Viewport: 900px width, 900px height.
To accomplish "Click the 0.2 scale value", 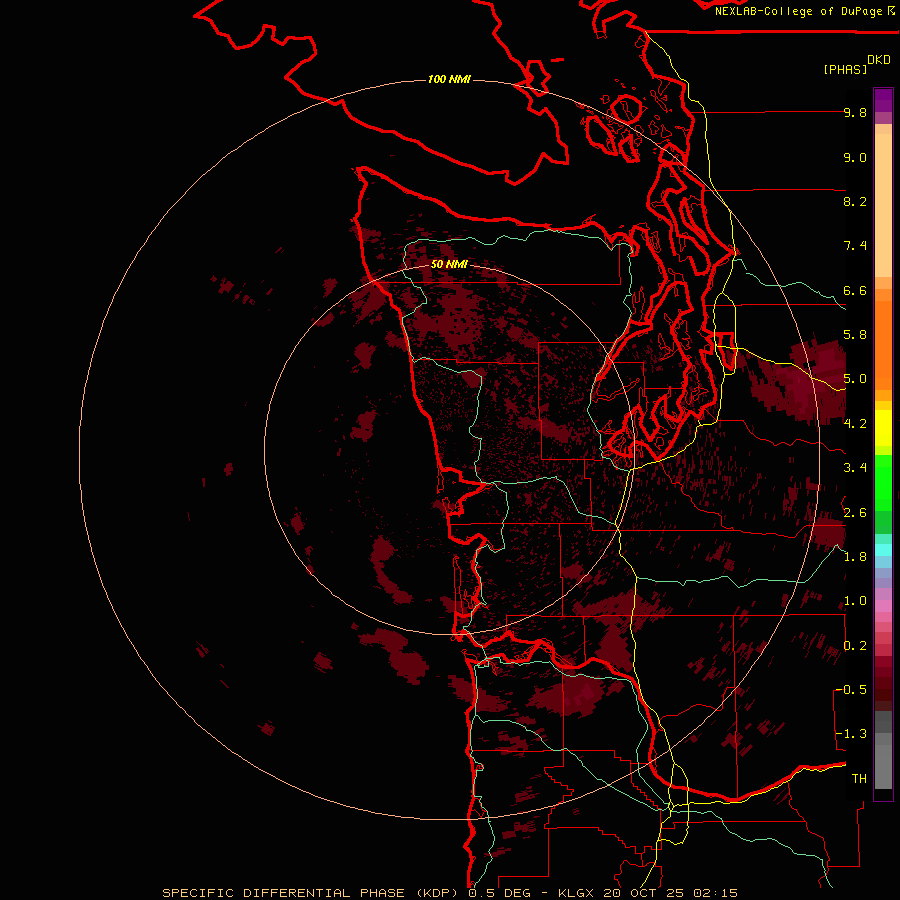I will coord(855,646).
